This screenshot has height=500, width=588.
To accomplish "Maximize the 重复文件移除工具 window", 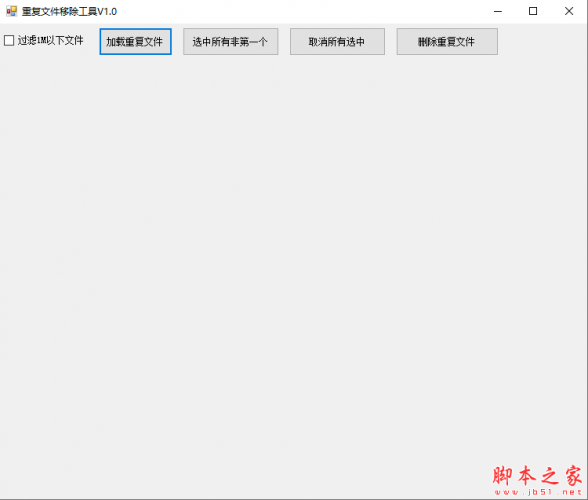I will (x=533, y=11).
